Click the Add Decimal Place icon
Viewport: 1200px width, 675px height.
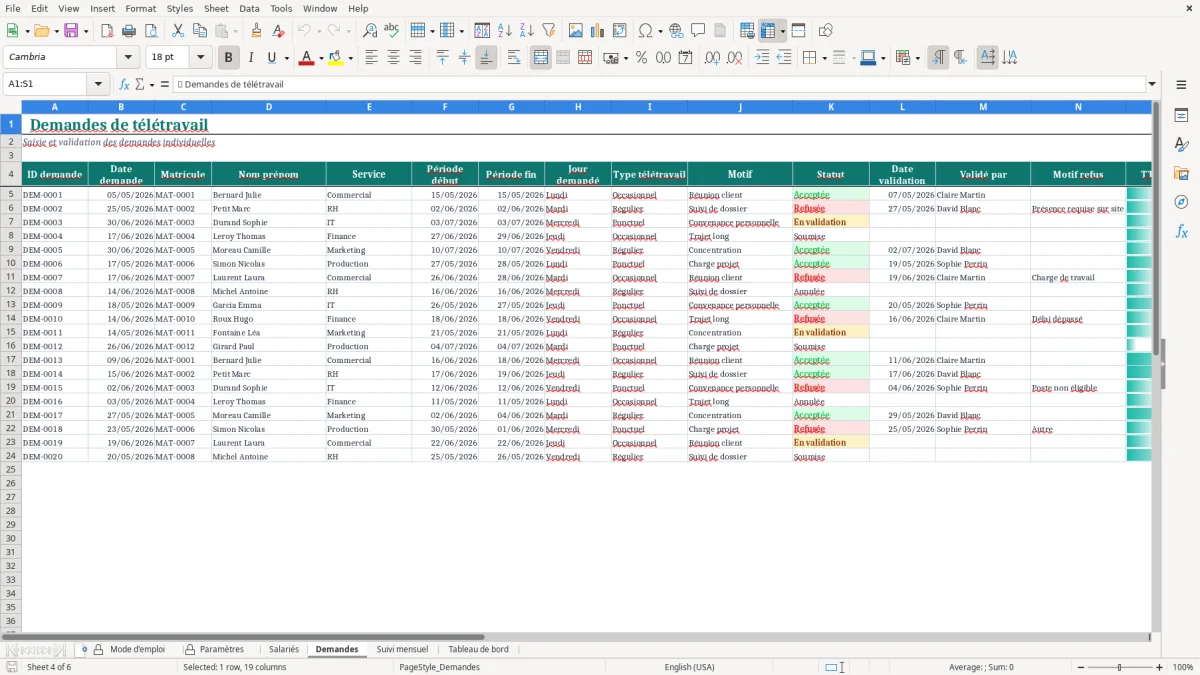(713, 58)
